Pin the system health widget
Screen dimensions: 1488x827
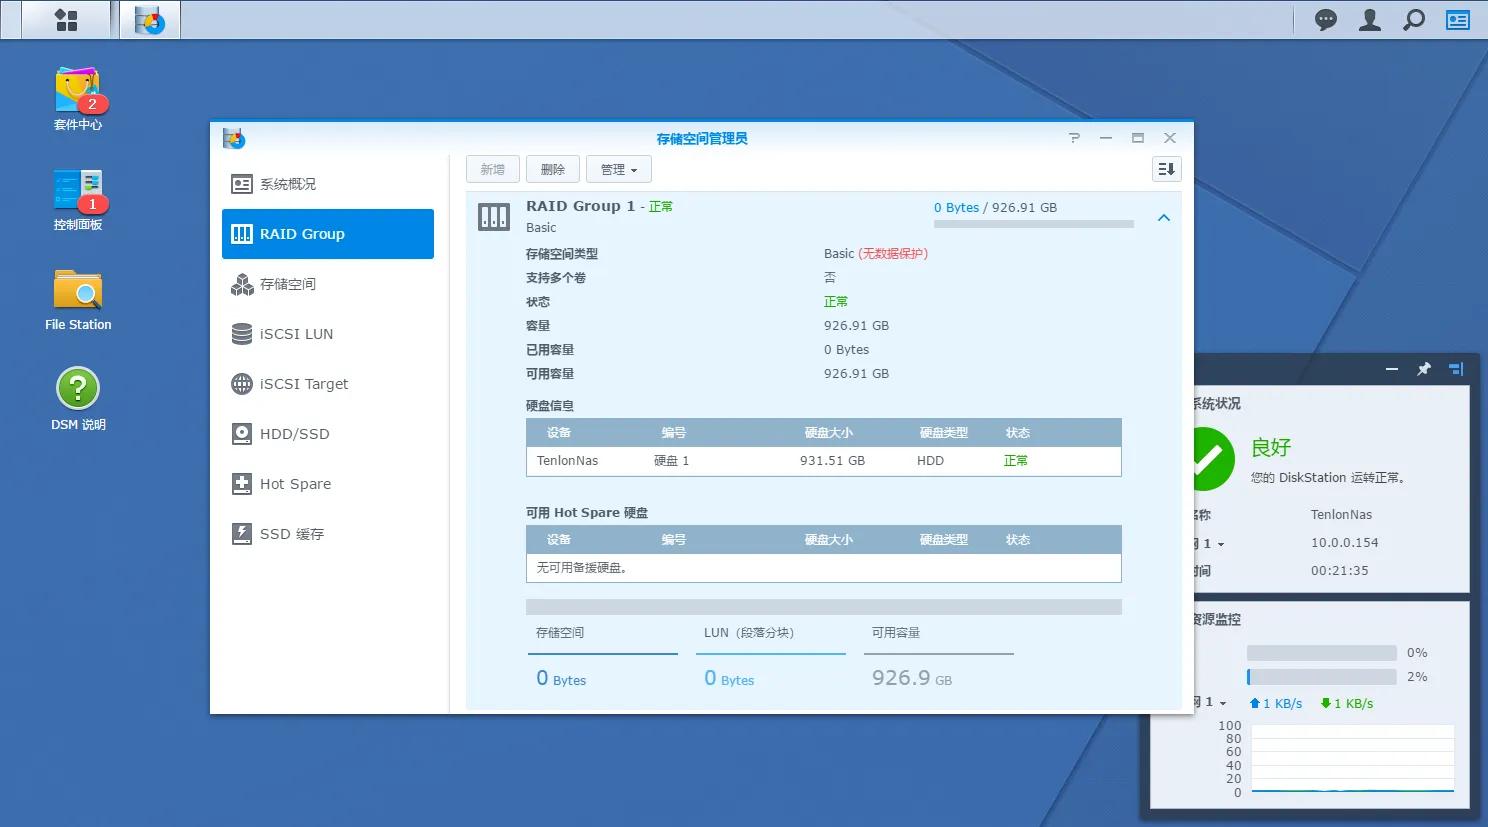pos(1424,368)
